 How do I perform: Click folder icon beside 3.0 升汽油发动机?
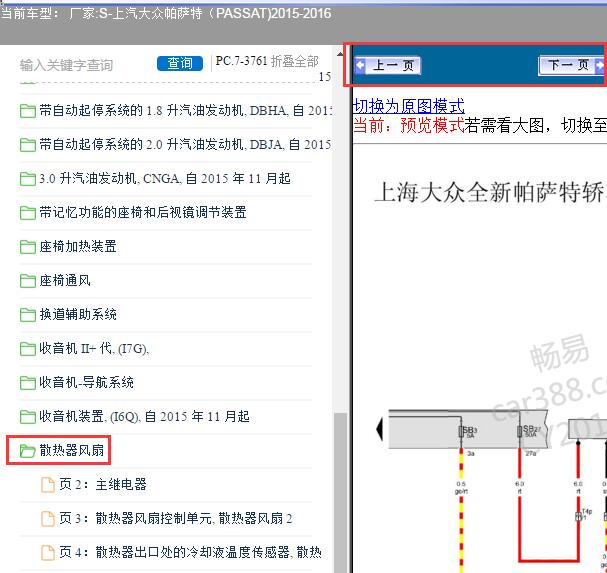pyautogui.click(x=27, y=179)
